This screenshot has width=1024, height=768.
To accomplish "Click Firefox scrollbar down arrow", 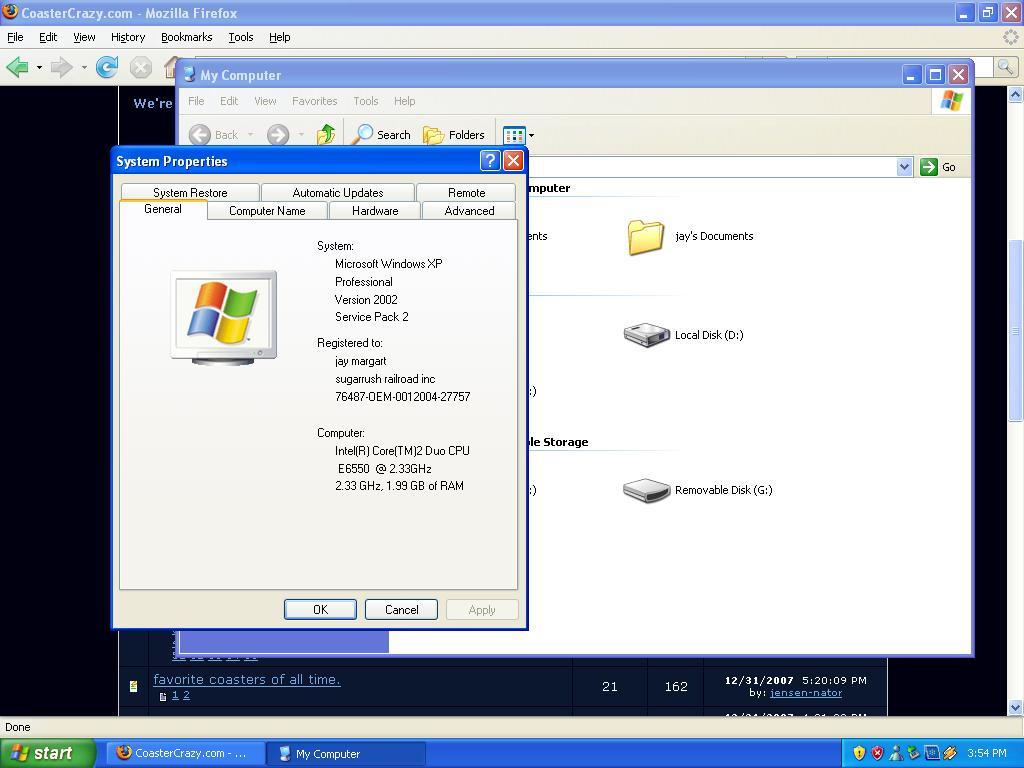I will click(x=1016, y=707).
